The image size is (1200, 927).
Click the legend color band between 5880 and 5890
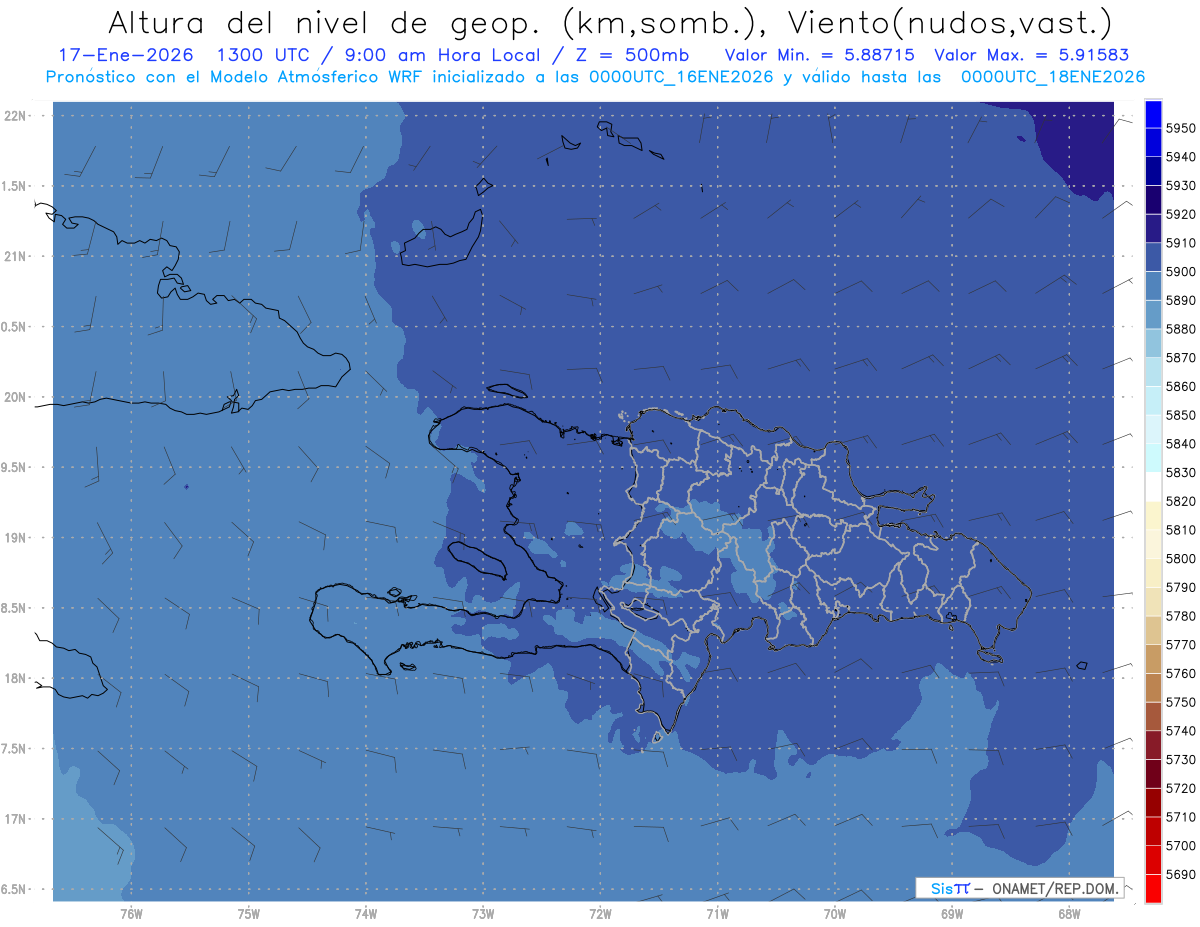point(1153,315)
